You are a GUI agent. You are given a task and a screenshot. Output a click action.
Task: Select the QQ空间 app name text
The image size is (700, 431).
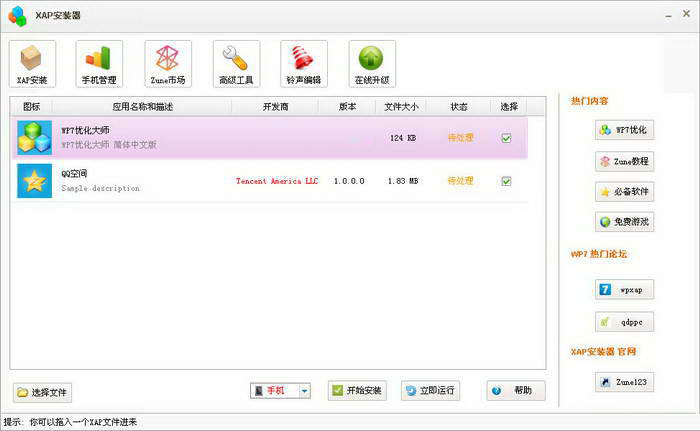74,174
